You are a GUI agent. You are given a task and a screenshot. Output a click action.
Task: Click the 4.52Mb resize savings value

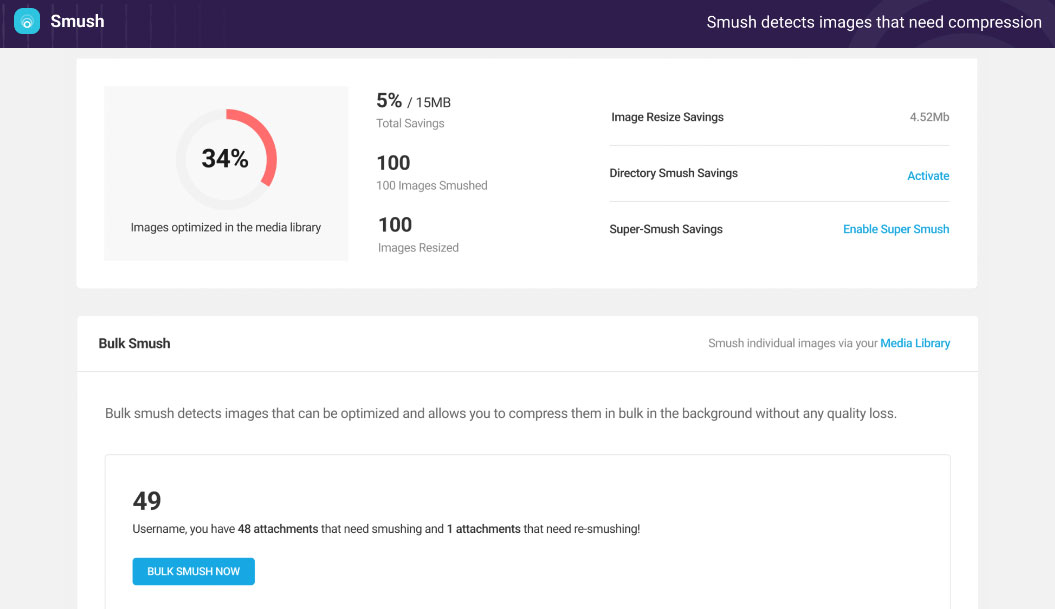pyautogui.click(x=929, y=117)
